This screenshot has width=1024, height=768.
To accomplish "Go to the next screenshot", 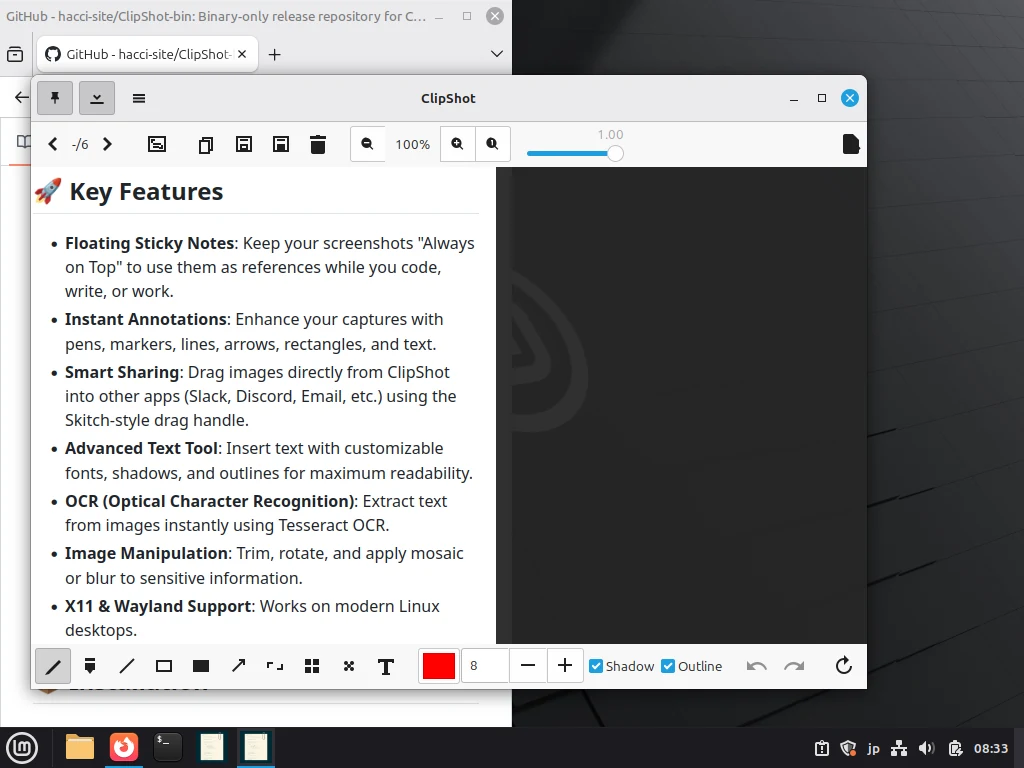I will [x=107, y=144].
